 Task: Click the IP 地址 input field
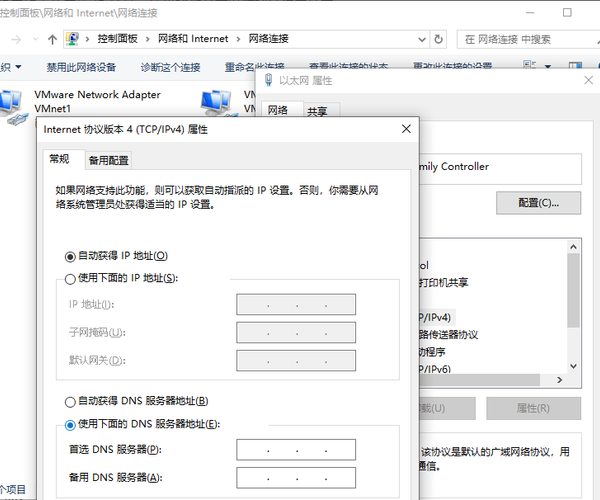[296, 305]
